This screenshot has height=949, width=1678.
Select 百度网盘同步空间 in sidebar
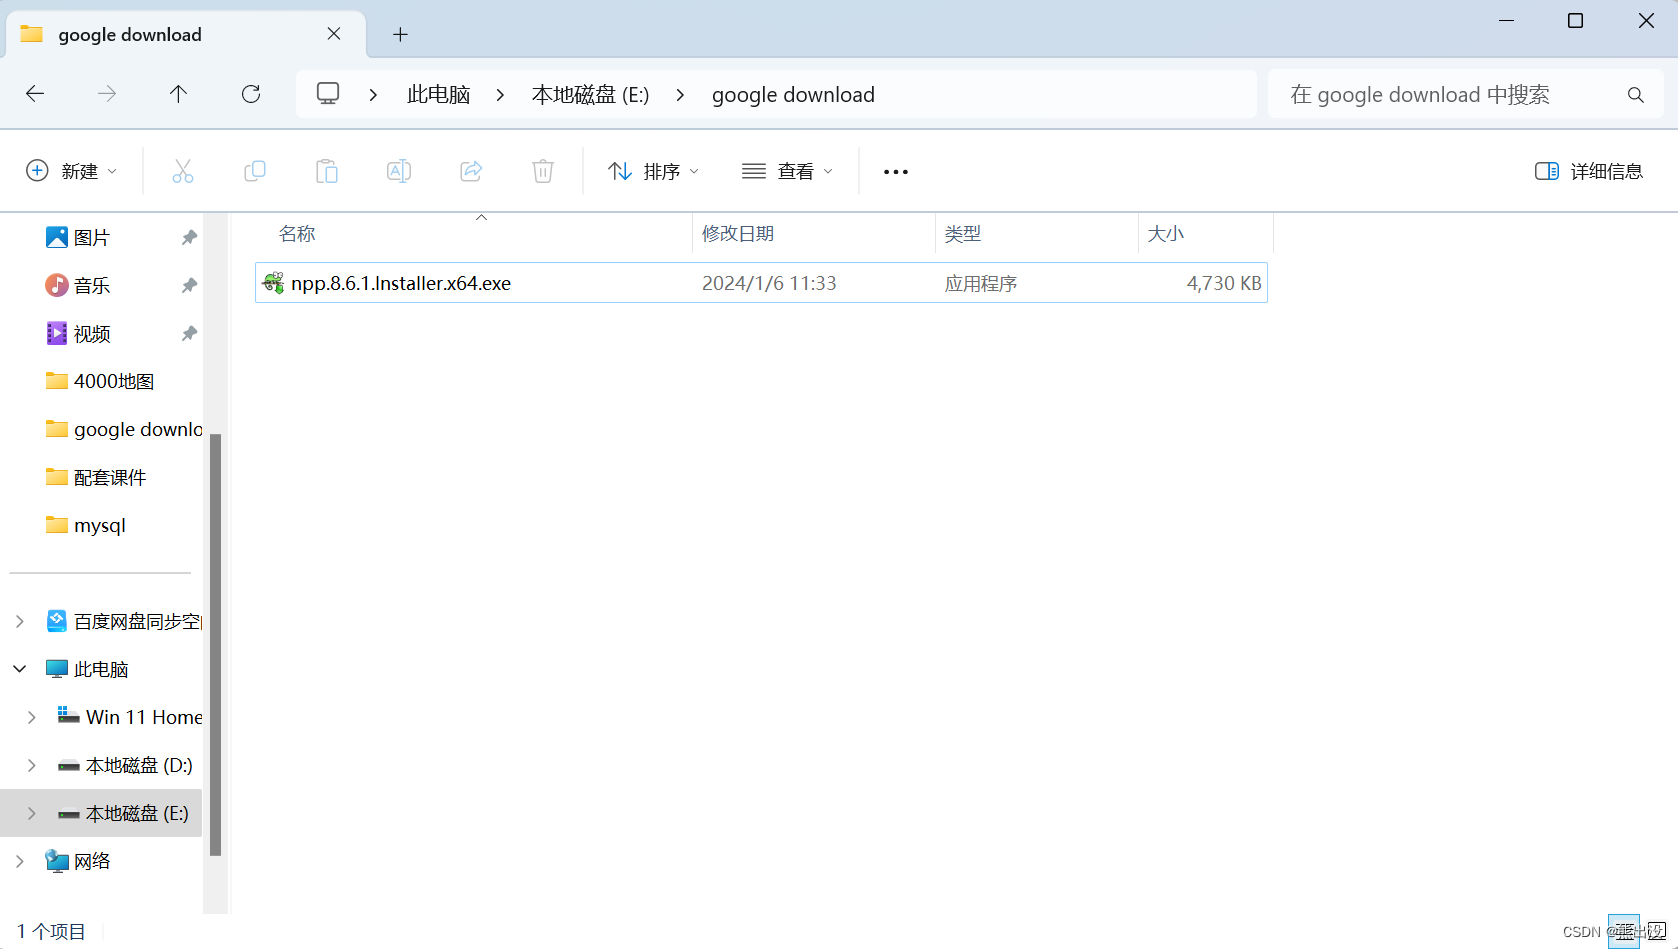click(x=124, y=621)
